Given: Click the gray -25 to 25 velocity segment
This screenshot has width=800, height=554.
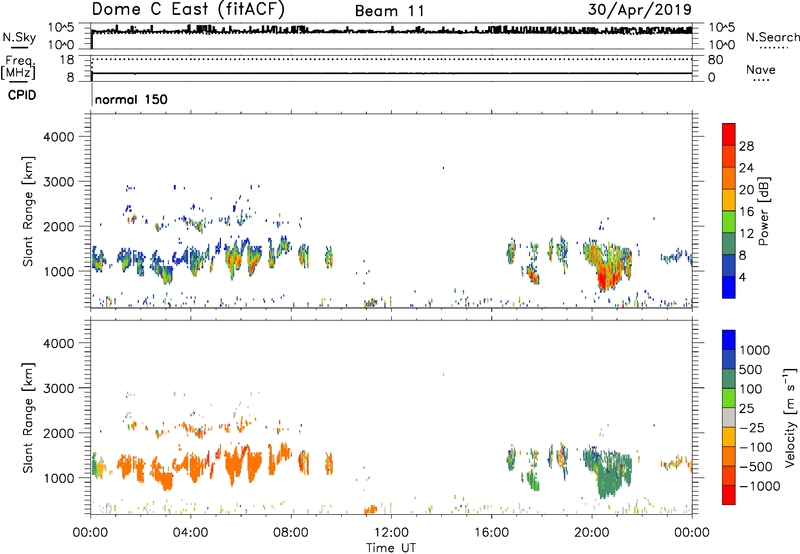Looking at the screenshot, I should (729, 417).
